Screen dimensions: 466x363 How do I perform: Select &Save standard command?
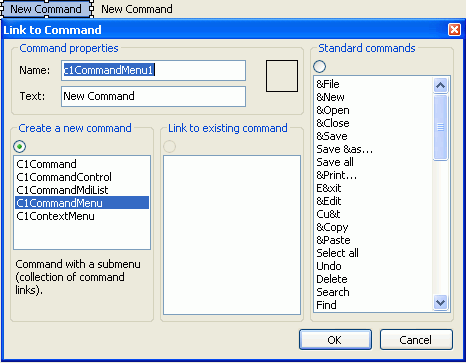pos(373,136)
